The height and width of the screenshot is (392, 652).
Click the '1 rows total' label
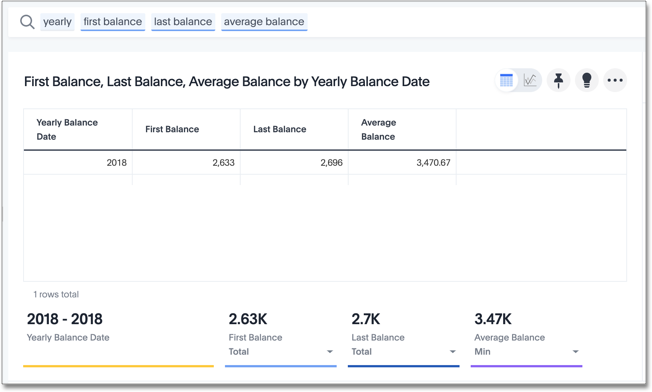[x=56, y=294]
